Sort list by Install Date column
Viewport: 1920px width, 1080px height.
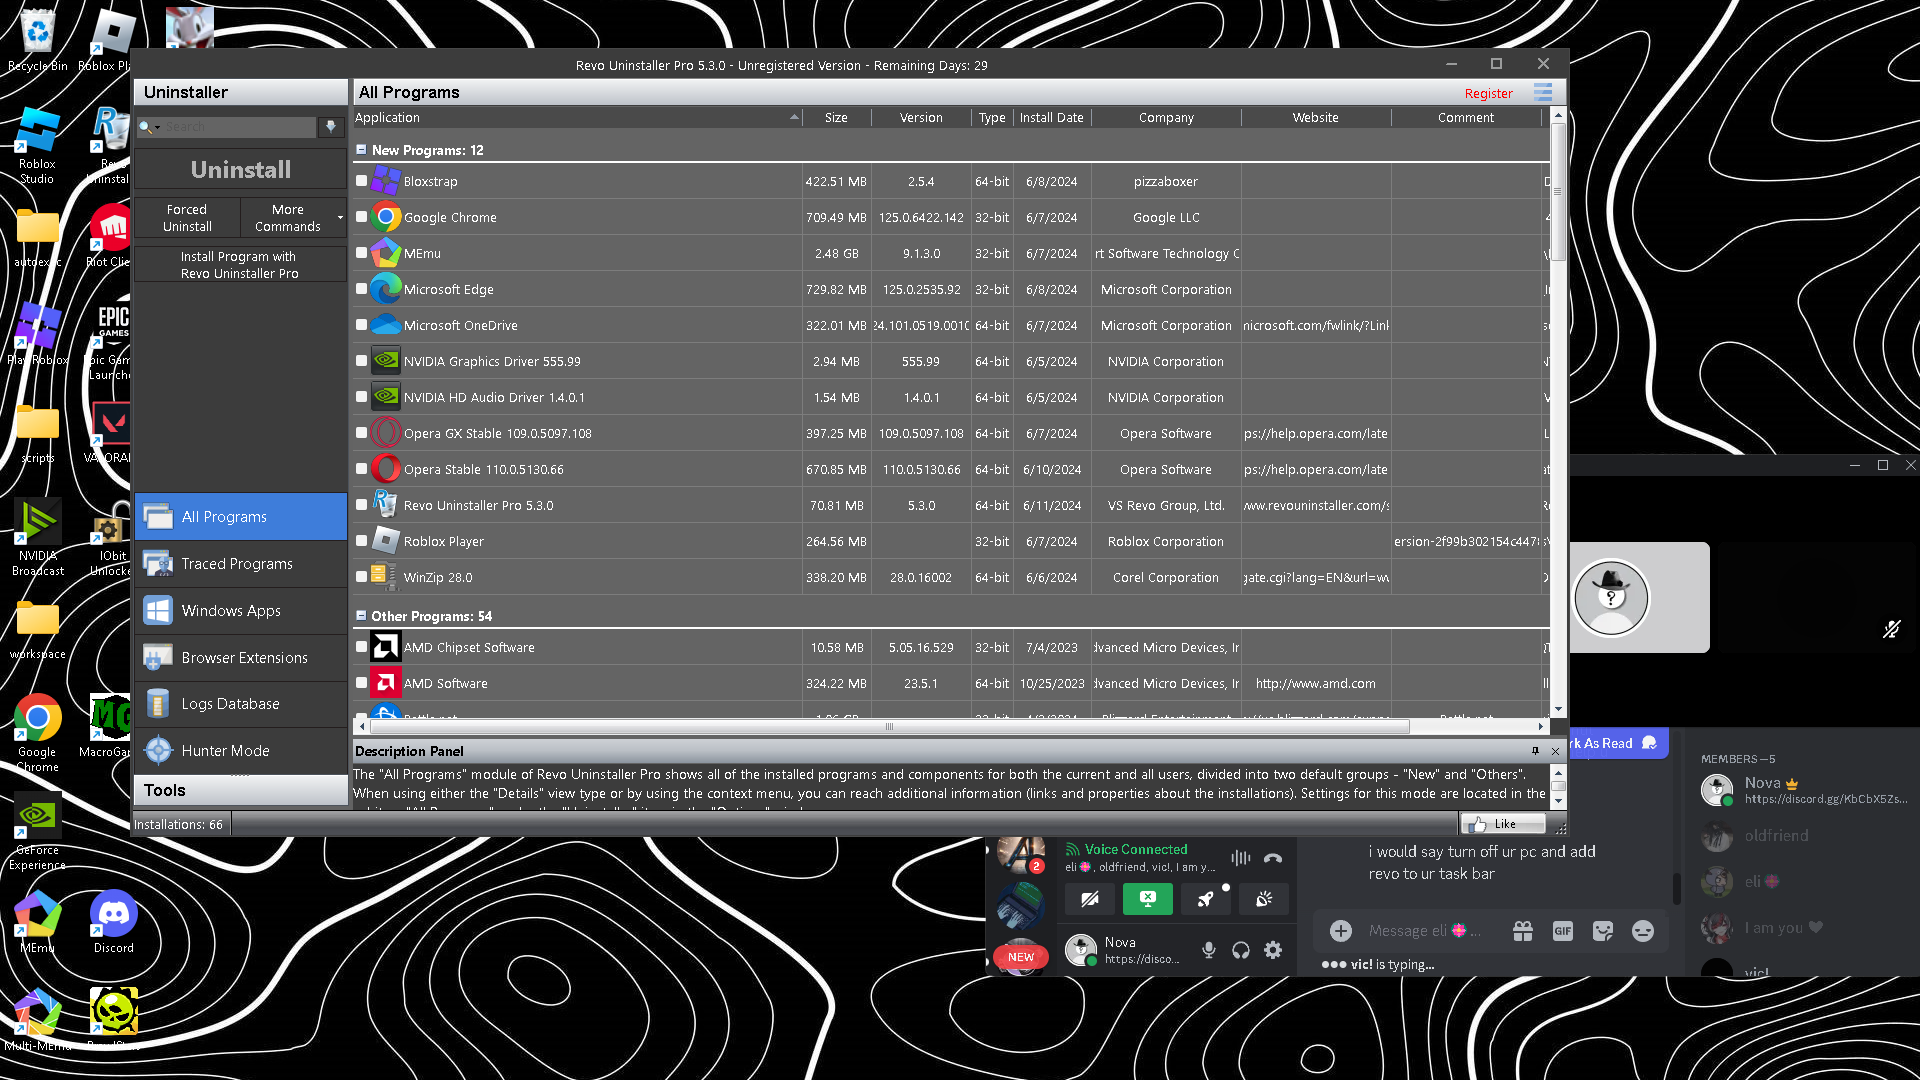(1051, 117)
